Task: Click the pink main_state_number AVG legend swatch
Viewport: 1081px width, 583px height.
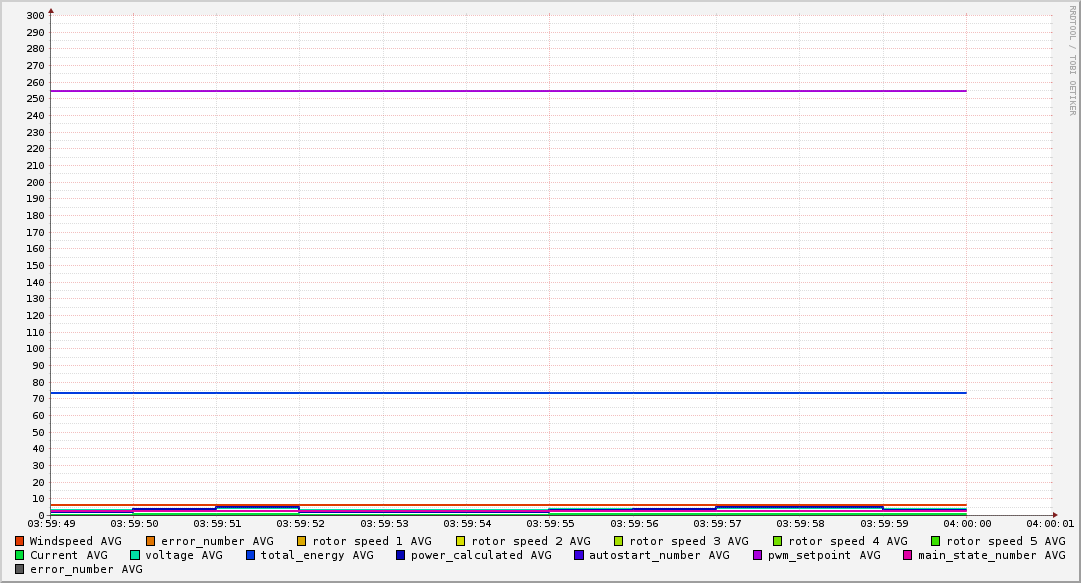Action: (908, 555)
